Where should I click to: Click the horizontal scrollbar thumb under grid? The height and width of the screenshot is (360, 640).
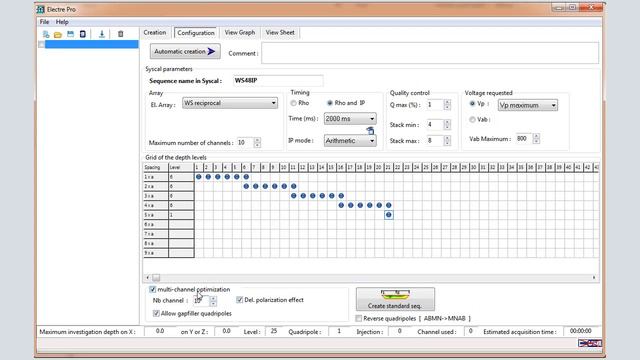pyautogui.click(x=156, y=278)
